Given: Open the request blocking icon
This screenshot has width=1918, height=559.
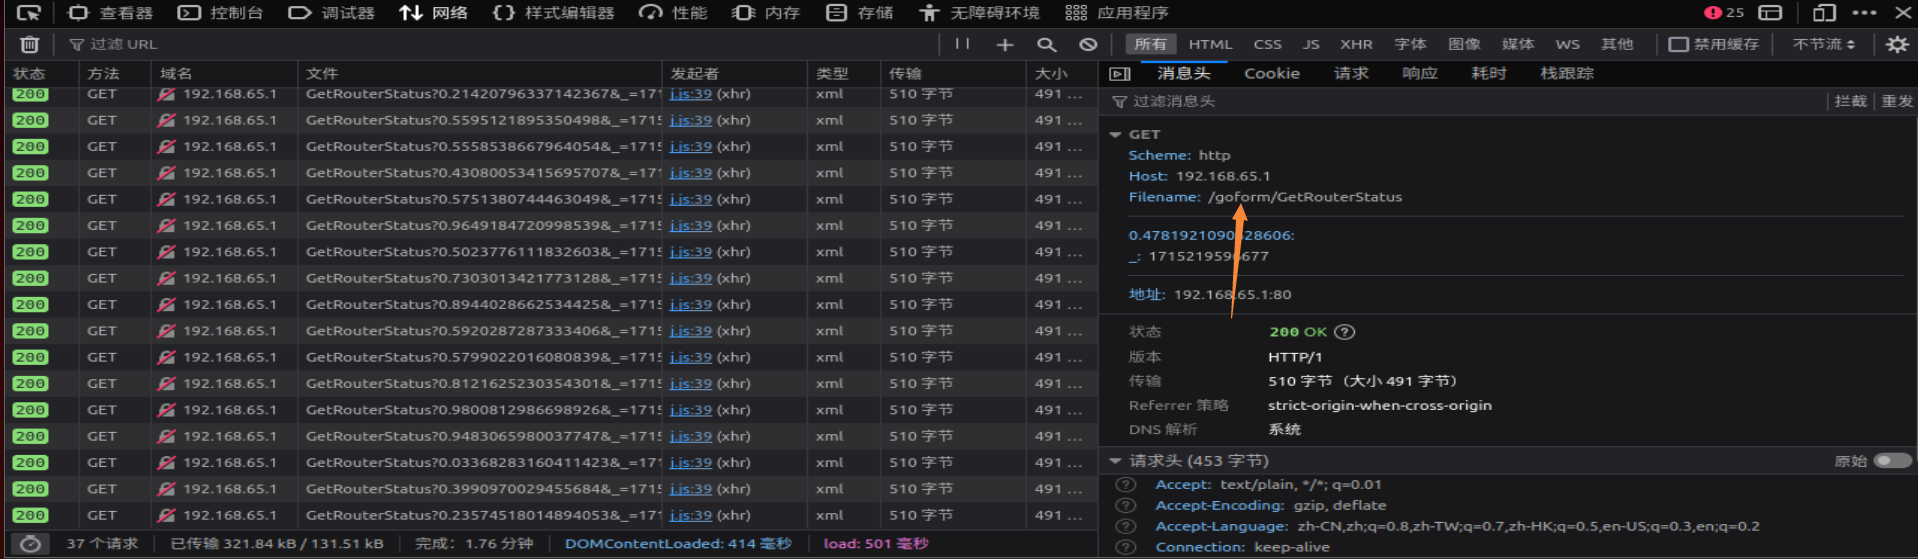Looking at the screenshot, I should point(1088,44).
